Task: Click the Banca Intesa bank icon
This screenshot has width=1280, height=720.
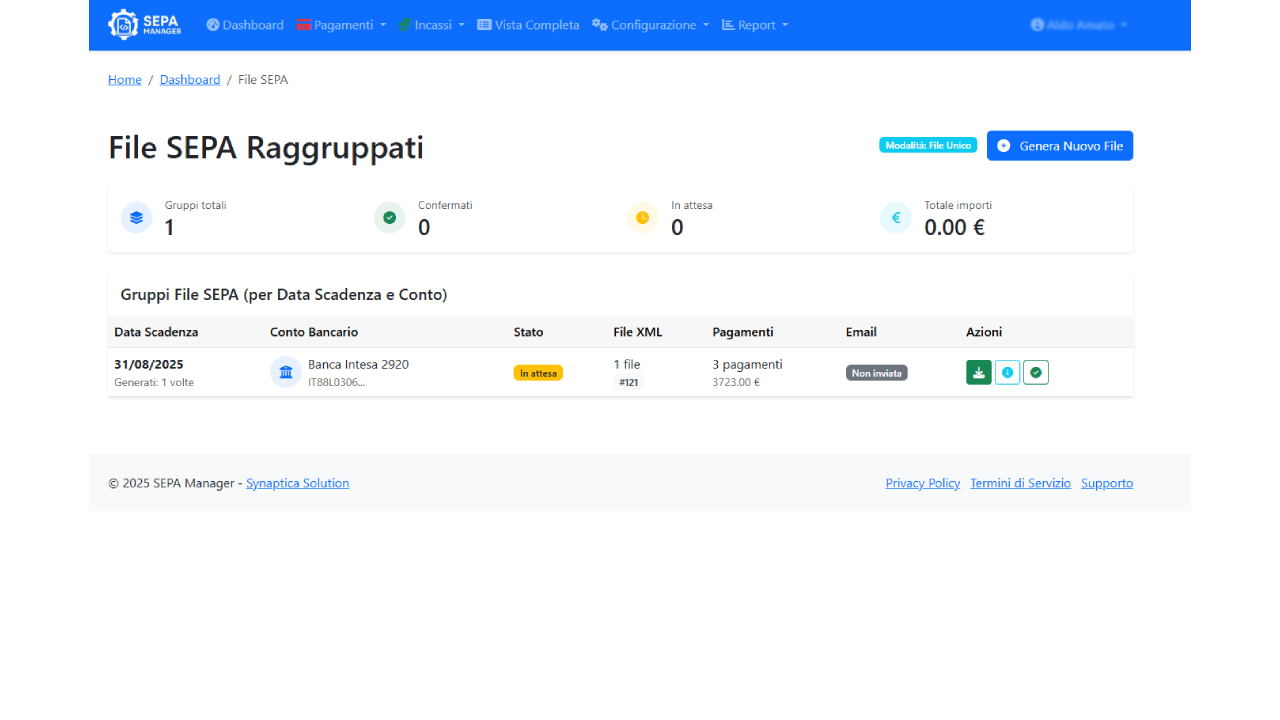Action: pos(286,372)
